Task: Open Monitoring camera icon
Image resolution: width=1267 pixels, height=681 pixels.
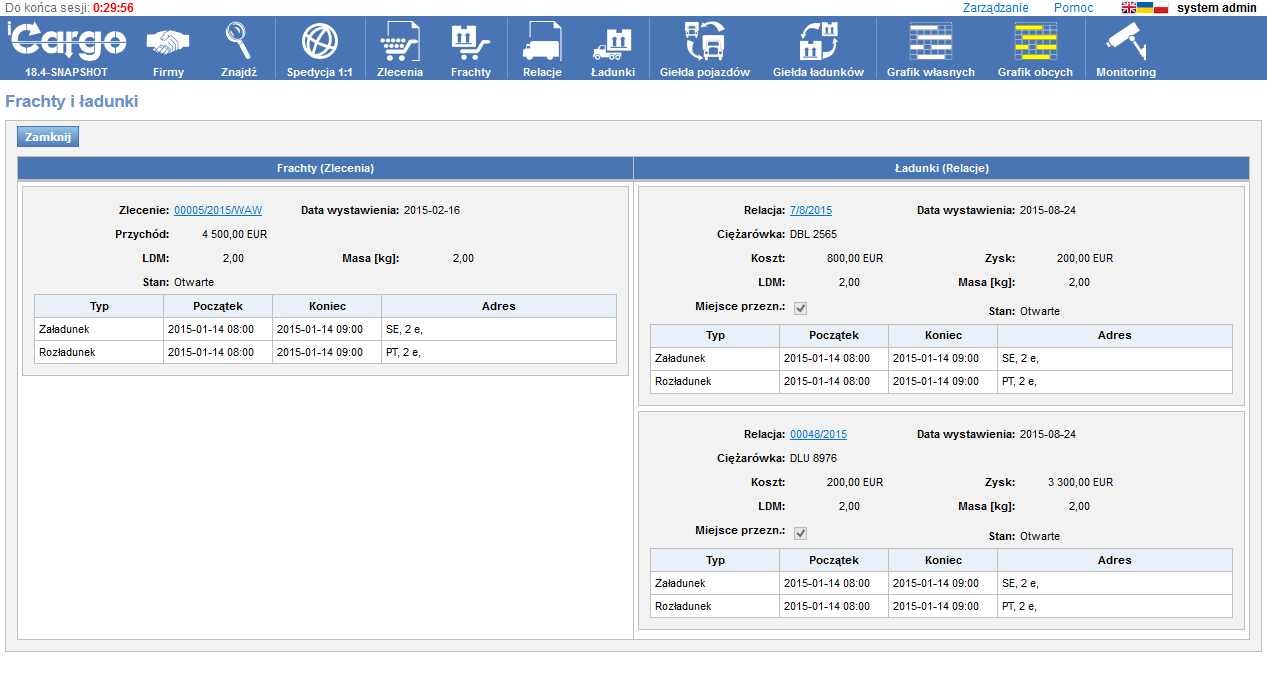Action: tap(1125, 43)
